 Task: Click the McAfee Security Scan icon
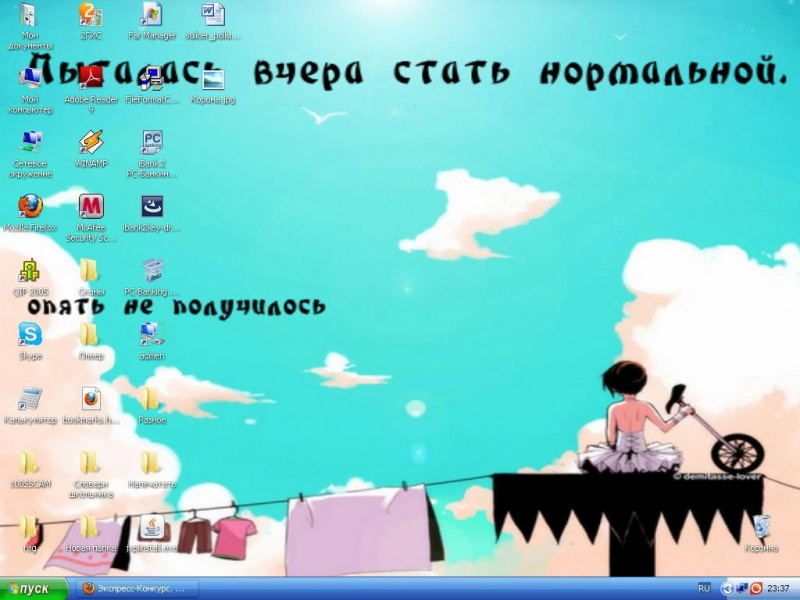pyautogui.click(x=90, y=207)
